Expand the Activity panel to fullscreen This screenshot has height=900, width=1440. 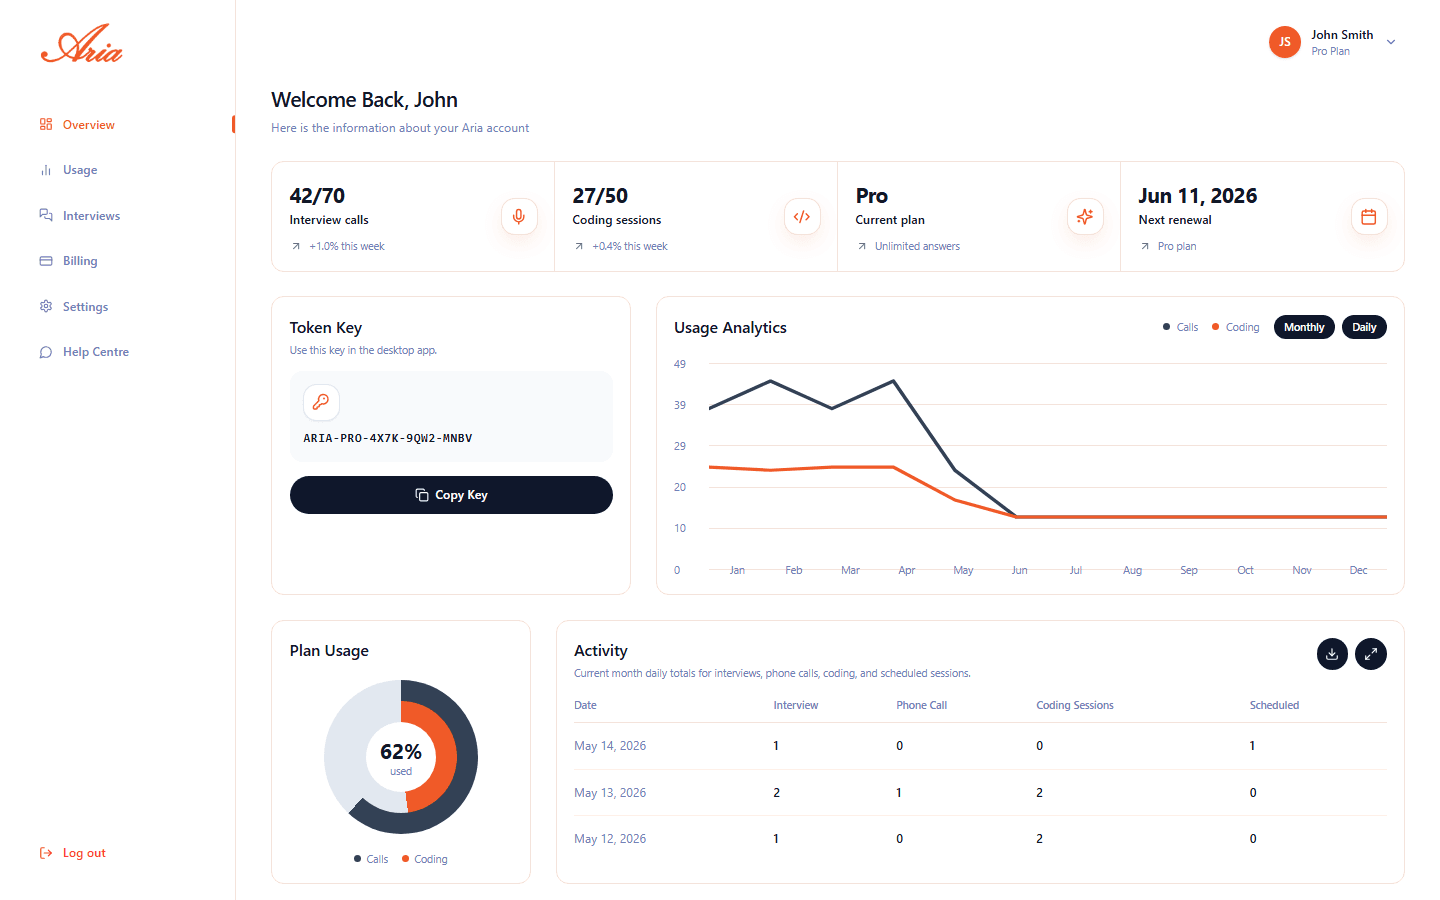[1371, 654]
